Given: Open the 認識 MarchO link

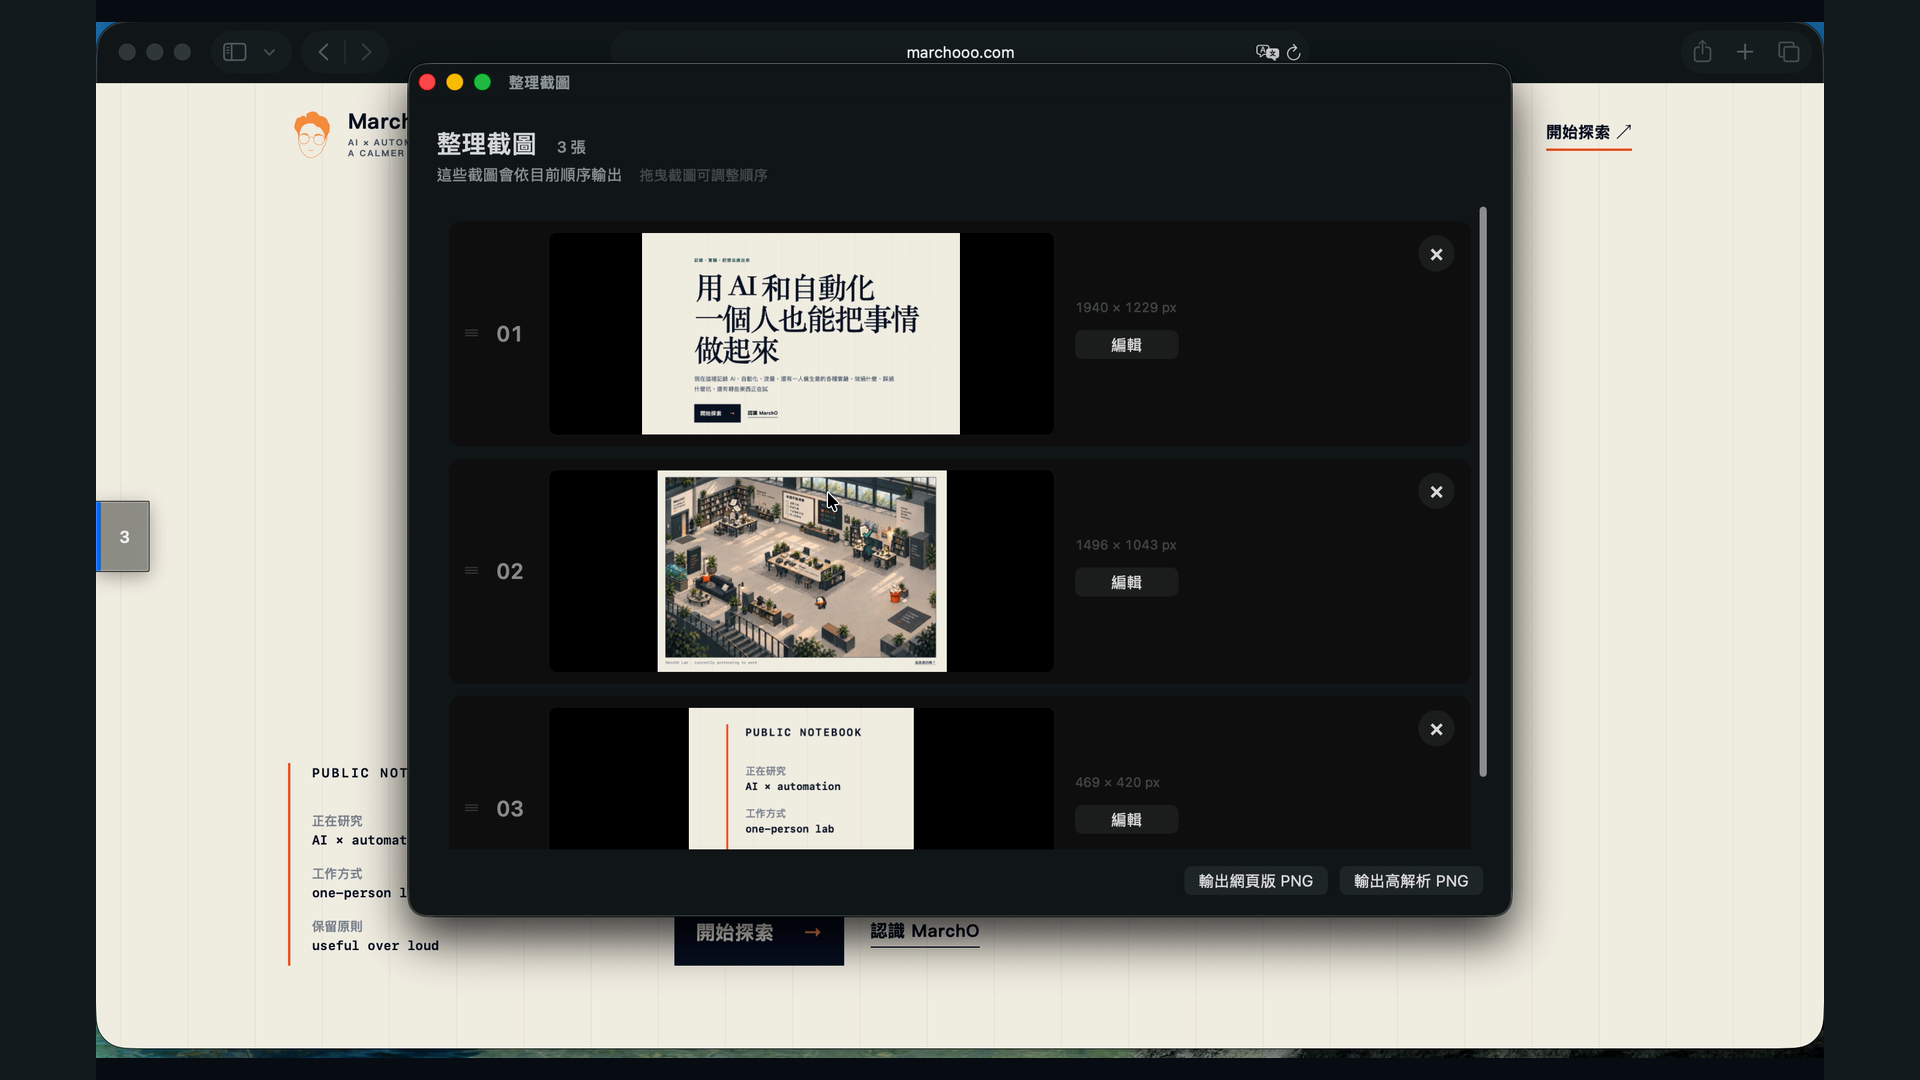Looking at the screenshot, I should click(925, 932).
